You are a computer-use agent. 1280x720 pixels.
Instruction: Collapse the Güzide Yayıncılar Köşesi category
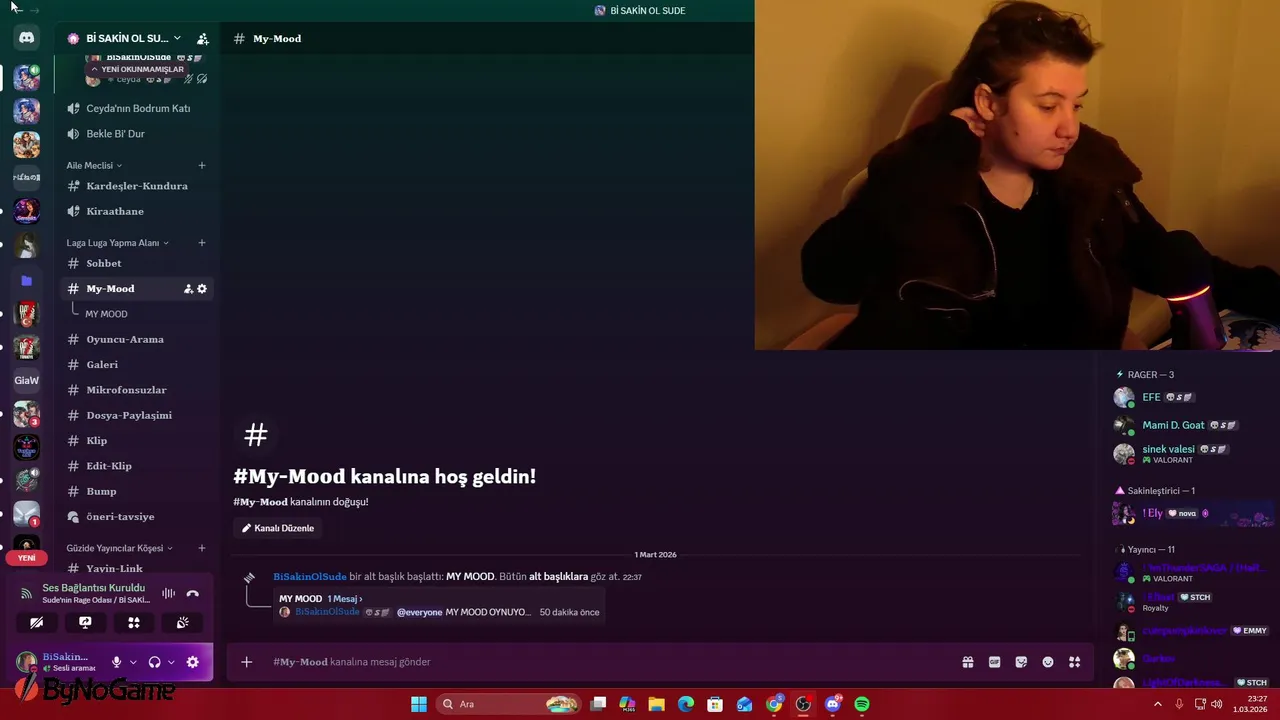point(120,548)
